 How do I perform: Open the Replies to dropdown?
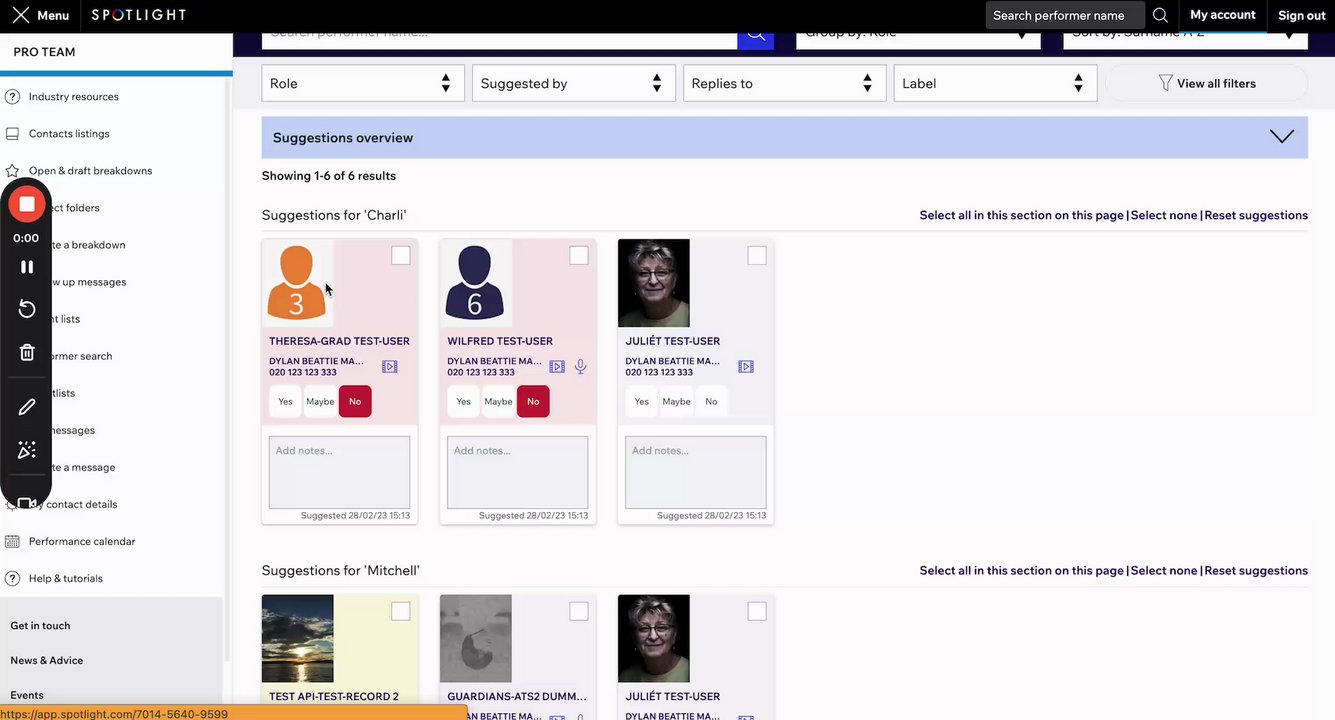click(785, 84)
